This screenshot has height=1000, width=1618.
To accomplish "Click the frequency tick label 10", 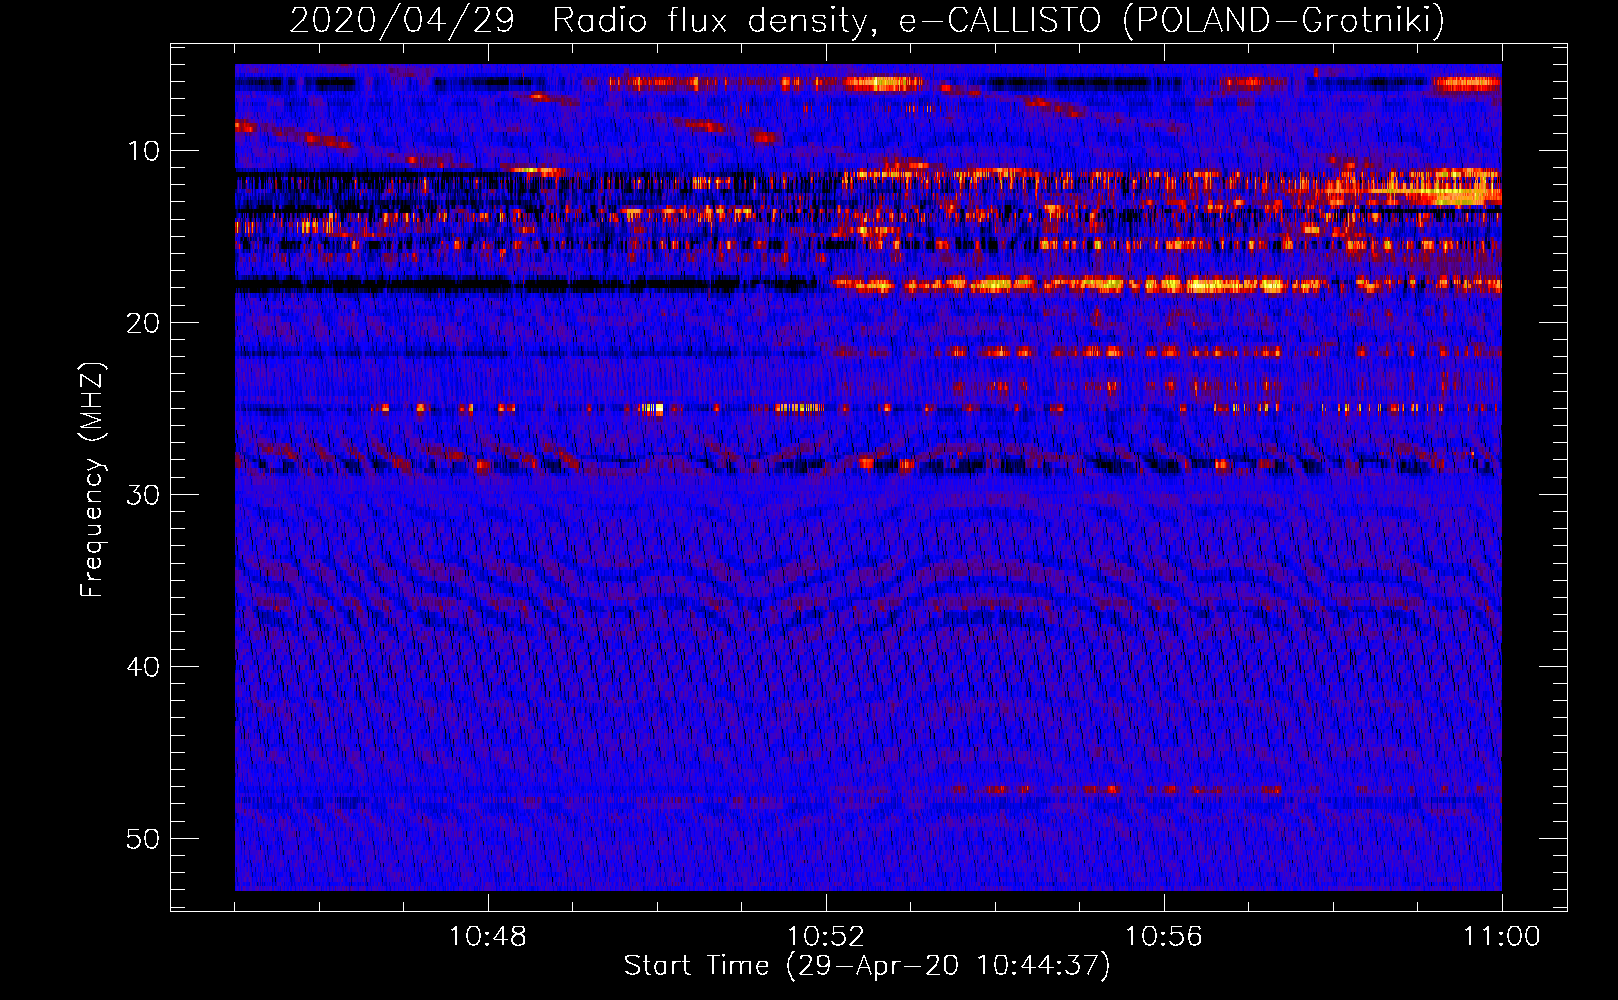I will point(143,151).
